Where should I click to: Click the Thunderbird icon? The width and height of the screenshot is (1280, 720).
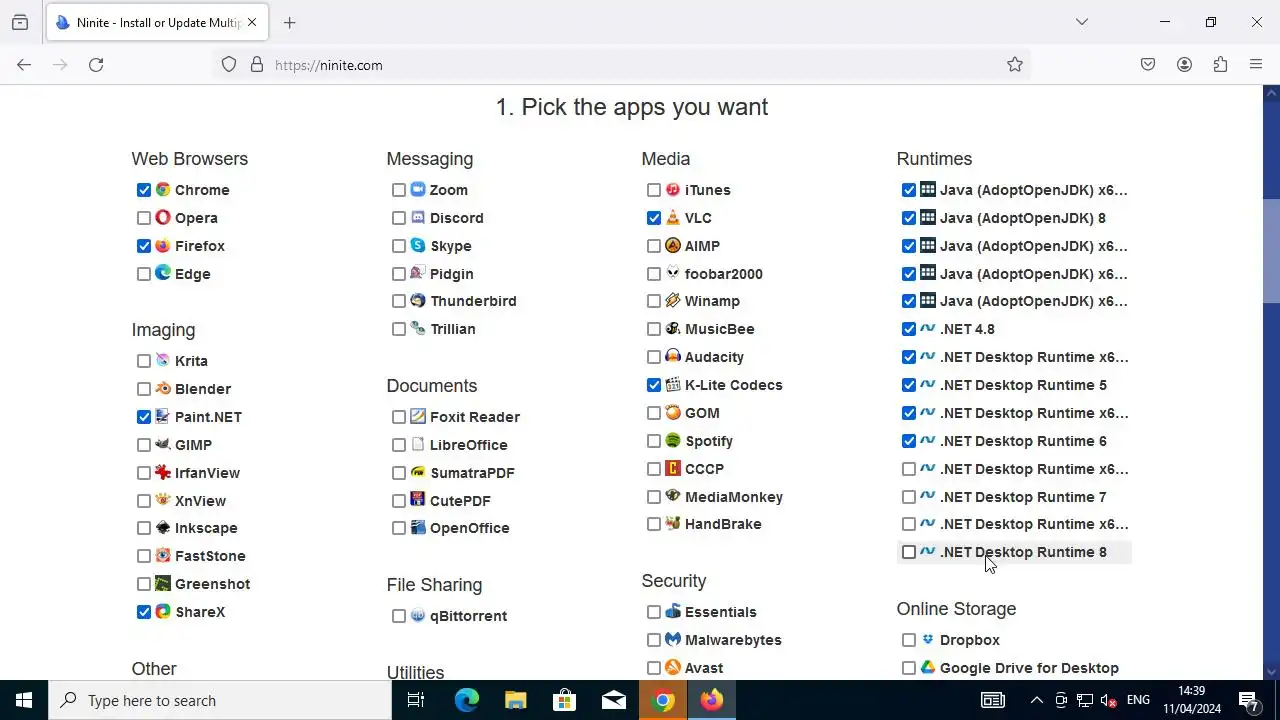418,300
